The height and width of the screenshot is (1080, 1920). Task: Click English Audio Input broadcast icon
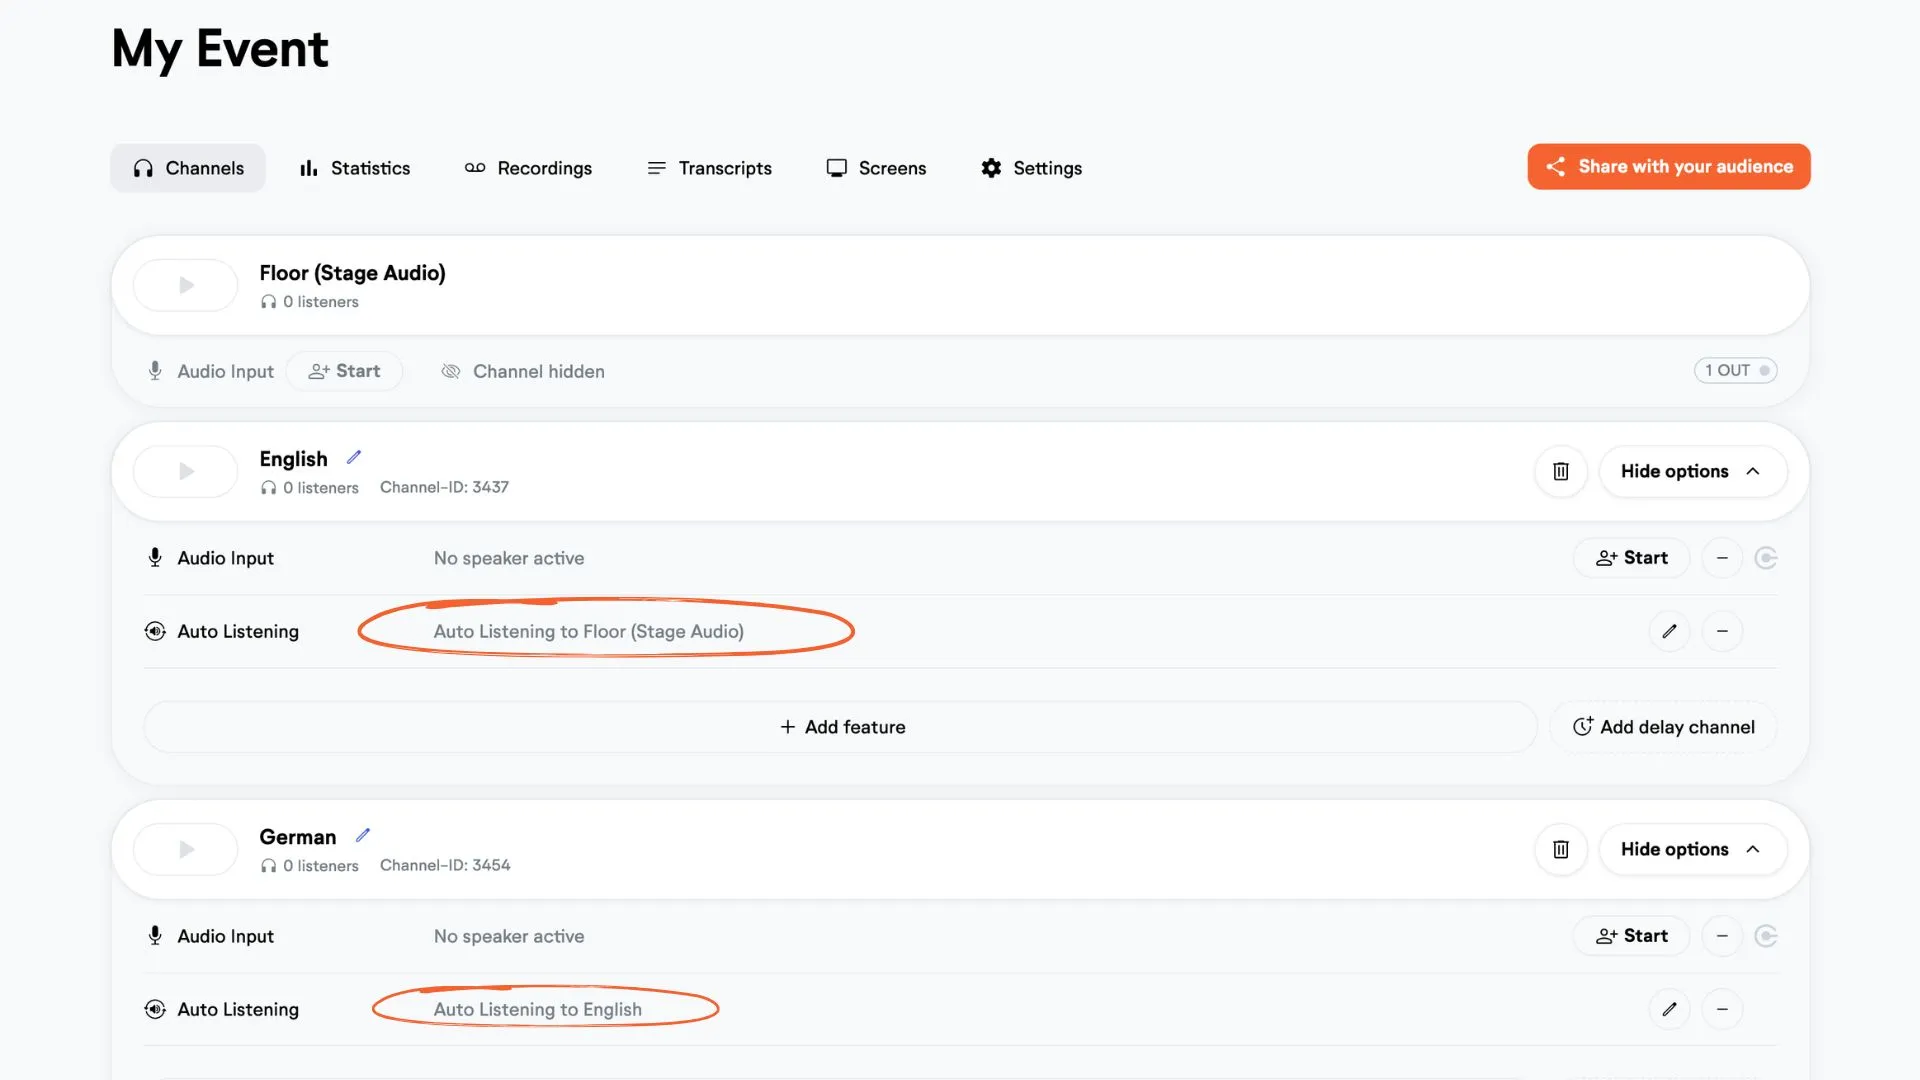[1766, 558]
